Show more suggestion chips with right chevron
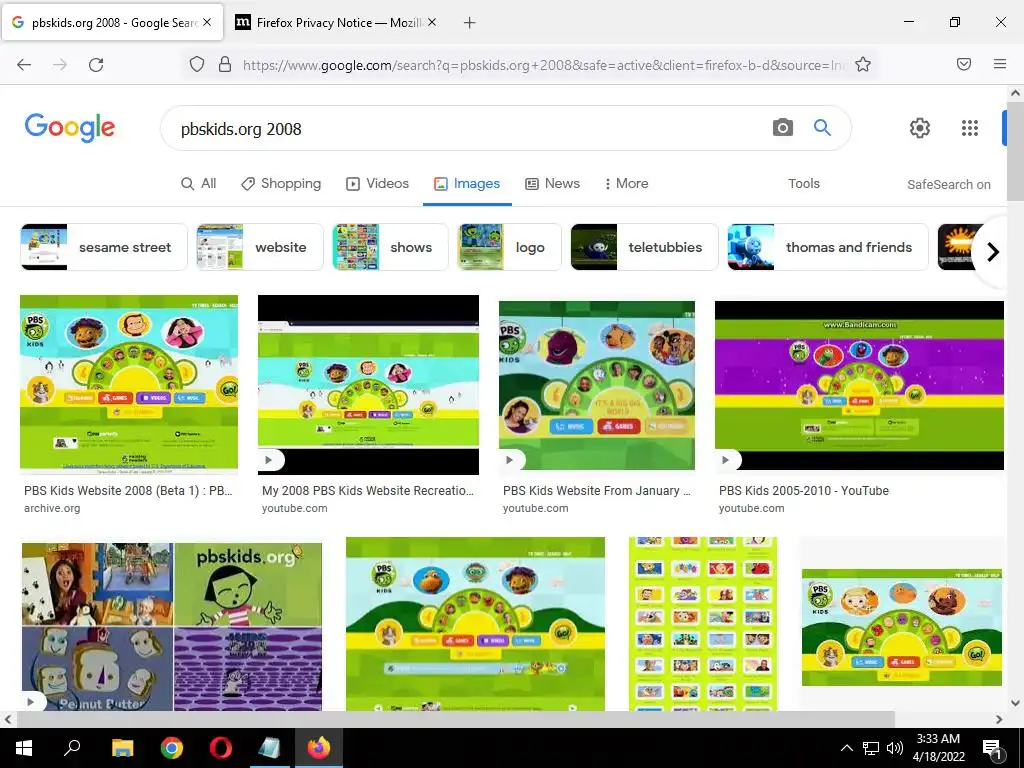 tap(993, 251)
